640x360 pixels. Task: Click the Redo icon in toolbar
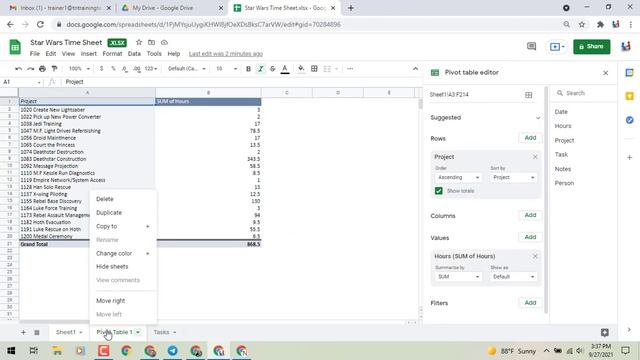31,69
